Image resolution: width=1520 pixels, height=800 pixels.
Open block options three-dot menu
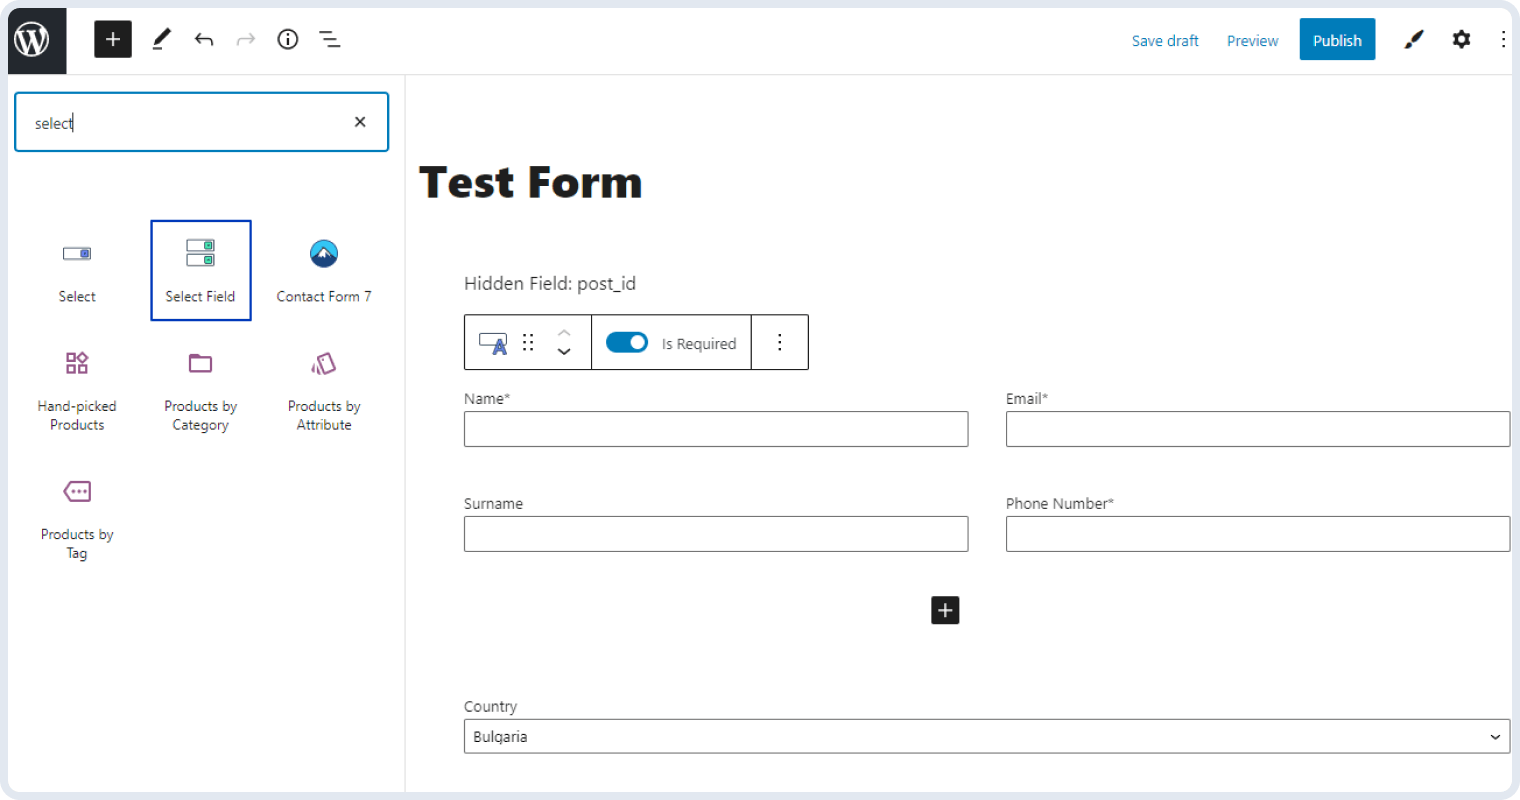point(780,342)
